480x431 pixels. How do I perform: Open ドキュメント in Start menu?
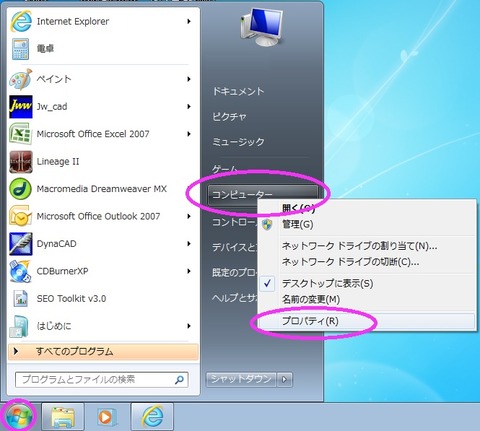239,91
